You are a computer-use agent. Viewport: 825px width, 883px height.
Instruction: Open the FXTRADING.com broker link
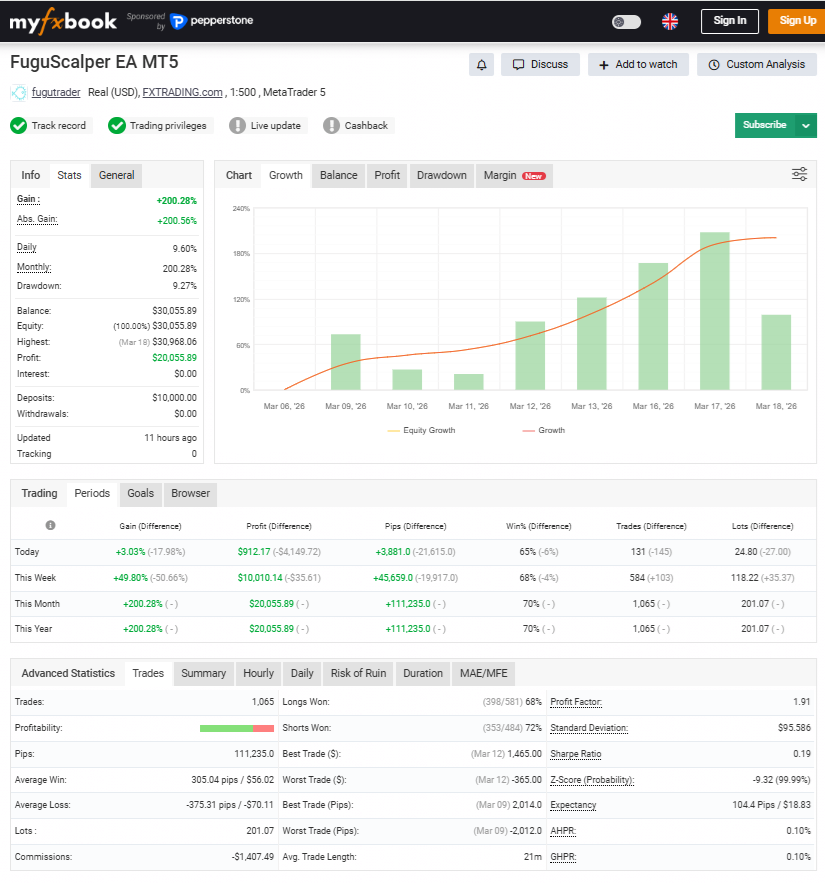(182, 92)
